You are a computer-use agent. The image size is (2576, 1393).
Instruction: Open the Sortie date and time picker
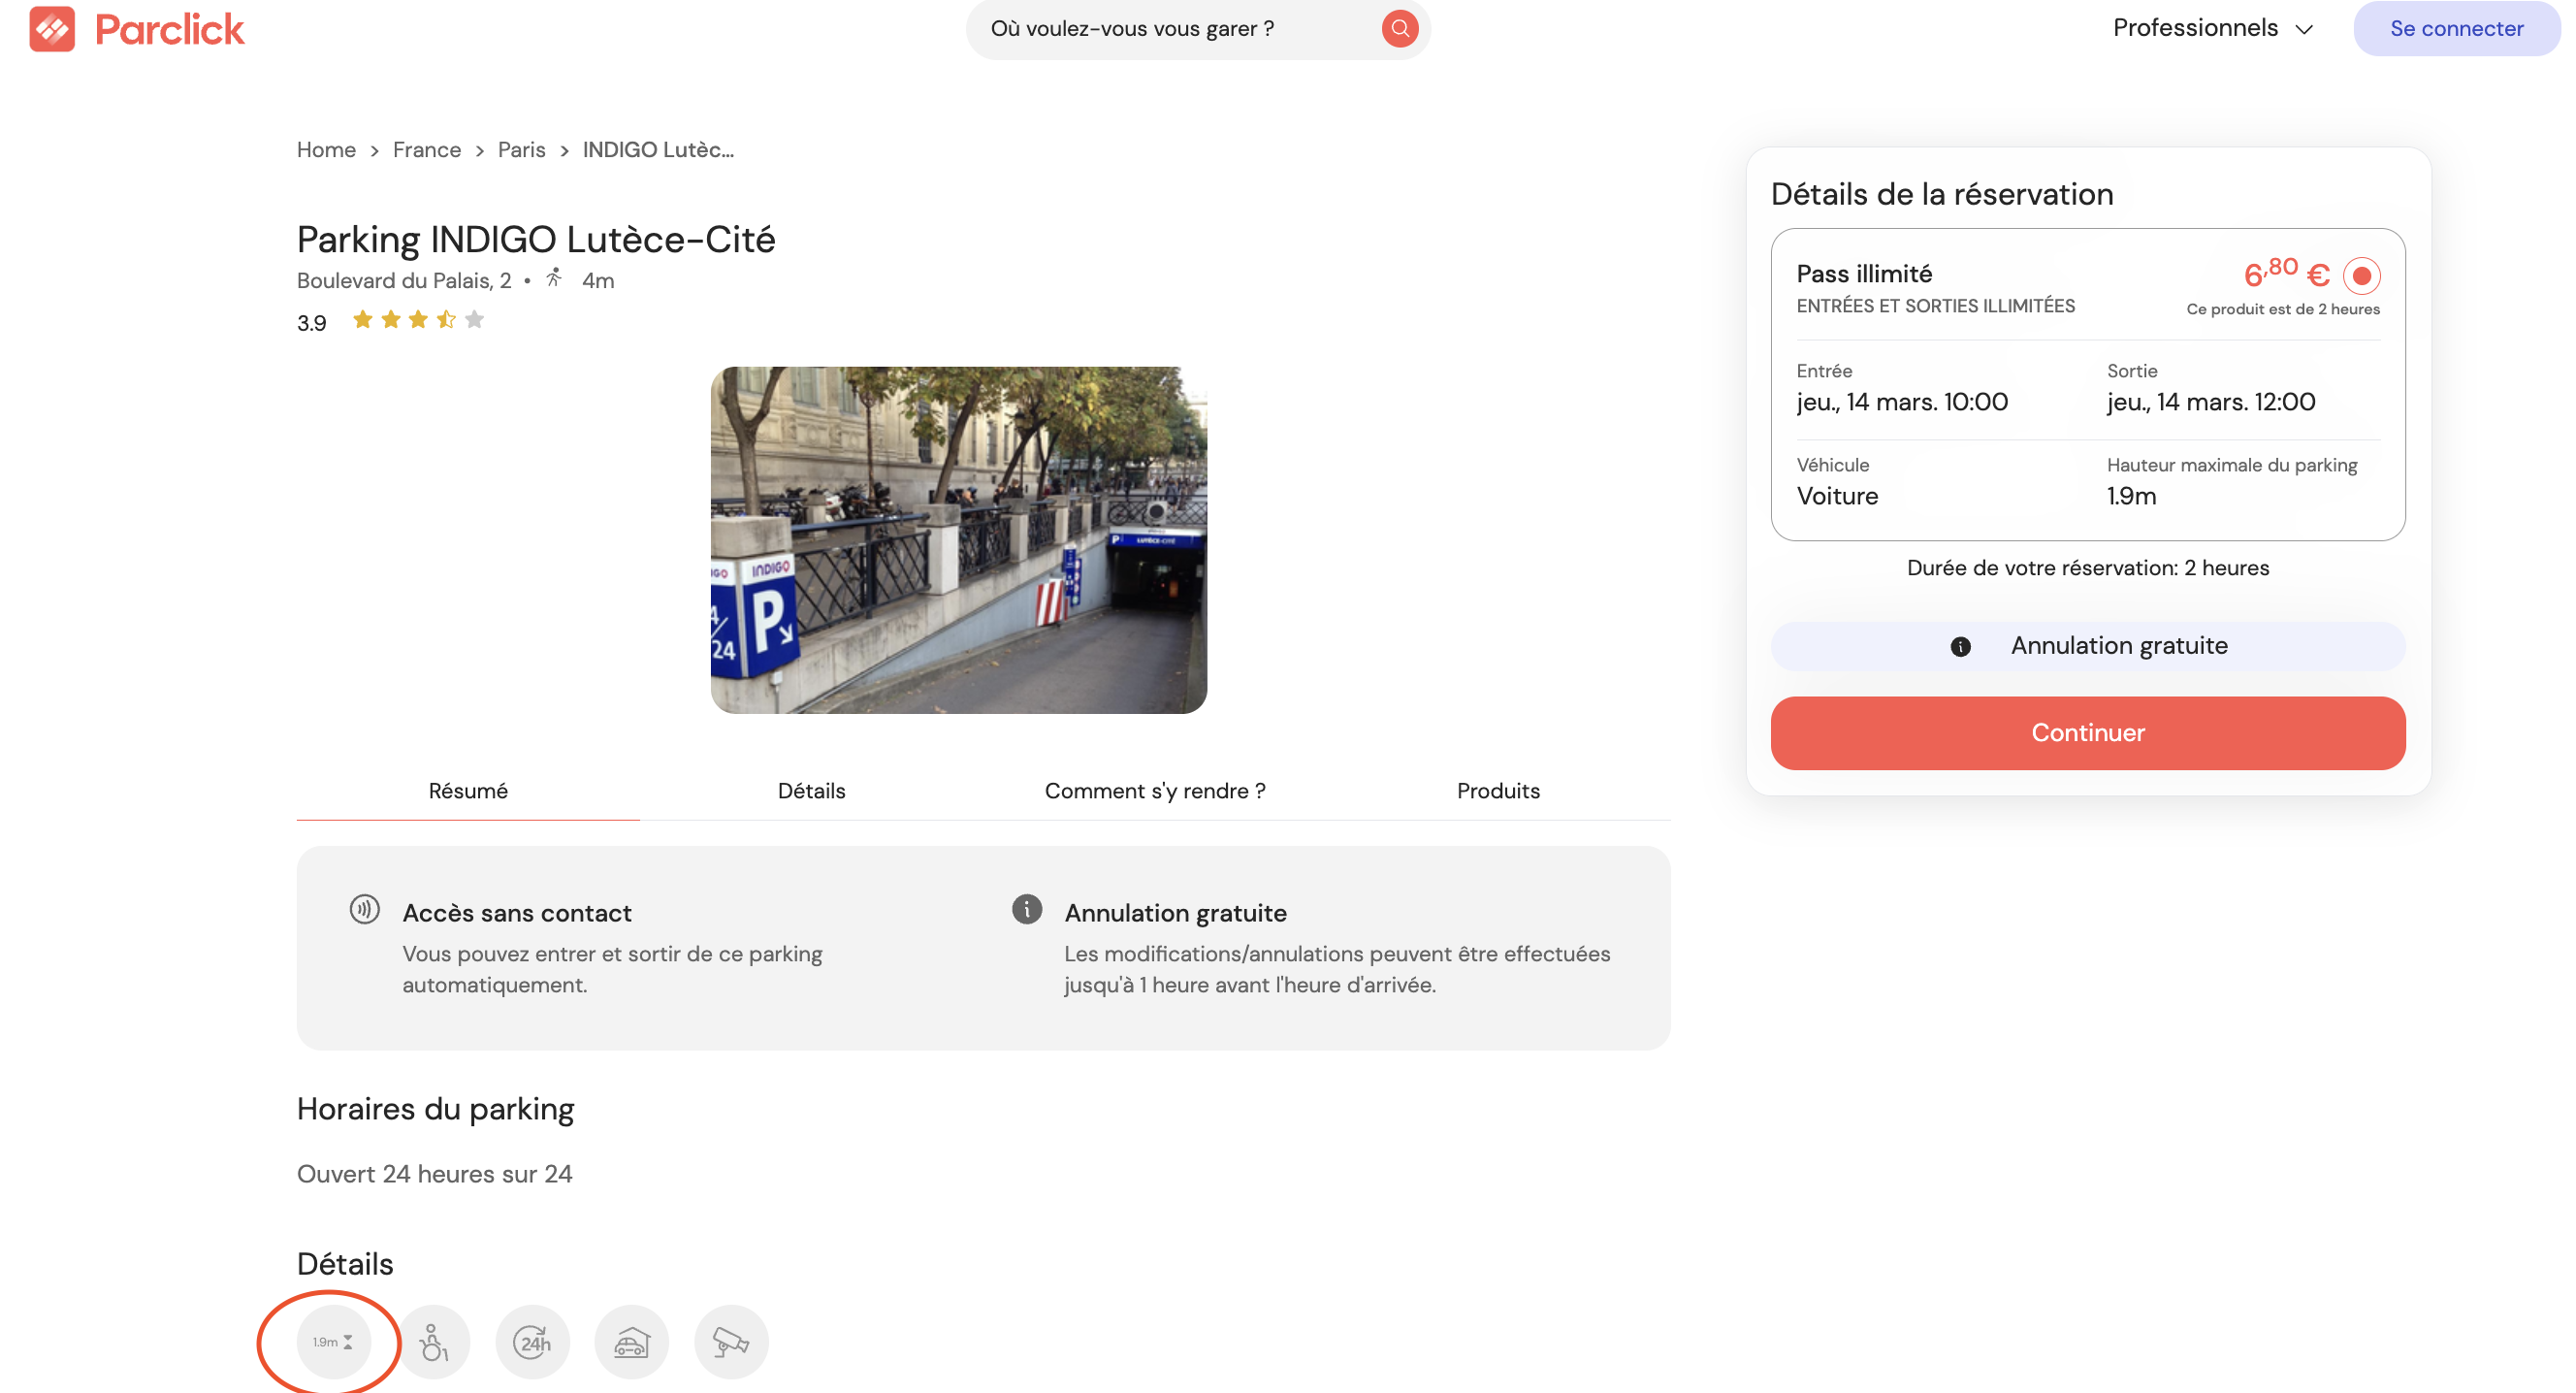2210,401
